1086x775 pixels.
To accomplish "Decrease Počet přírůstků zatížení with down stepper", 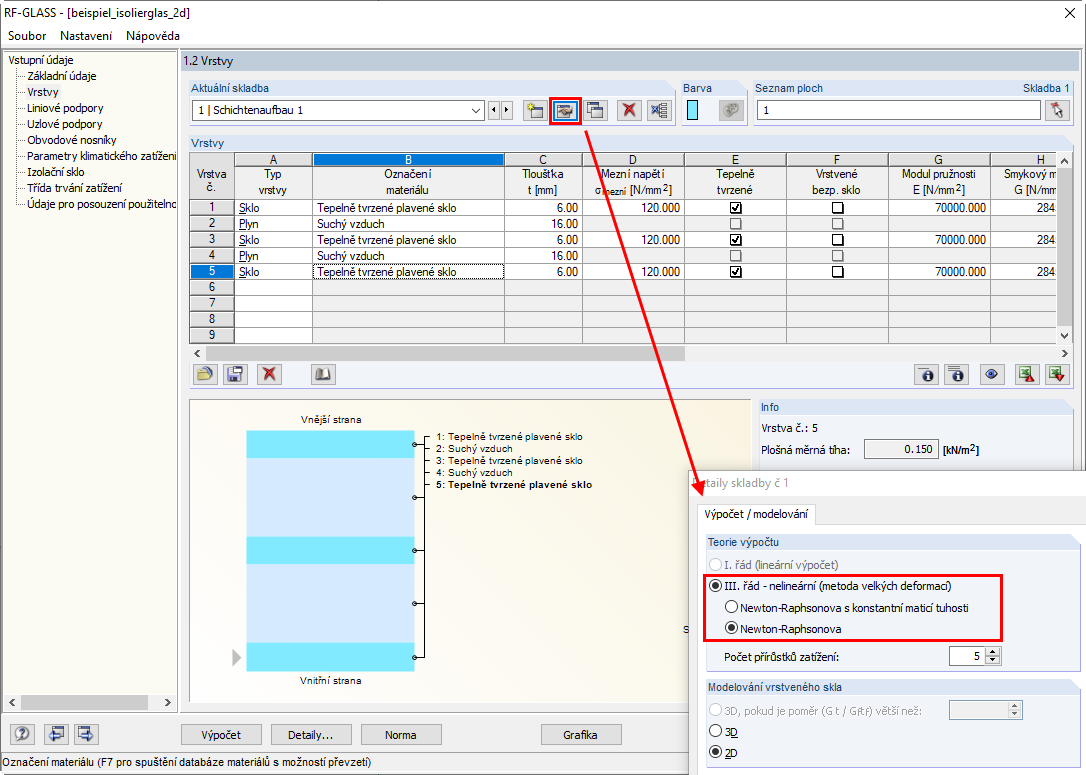I will (x=993, y=660).
